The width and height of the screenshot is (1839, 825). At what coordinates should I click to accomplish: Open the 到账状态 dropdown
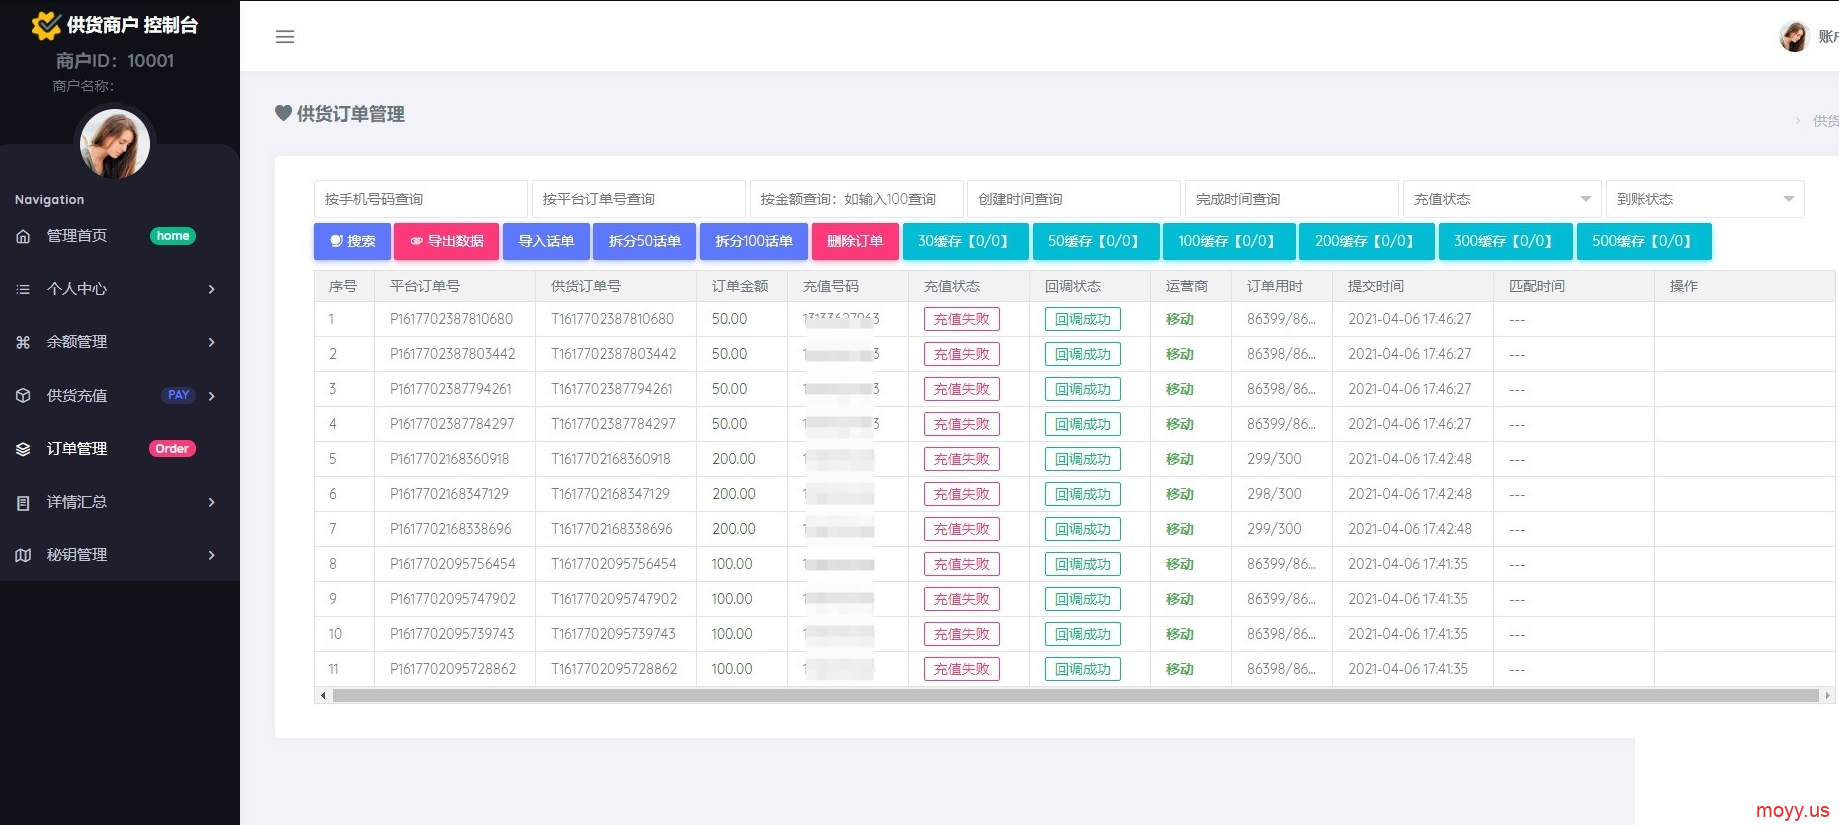tap(1705, 199)
